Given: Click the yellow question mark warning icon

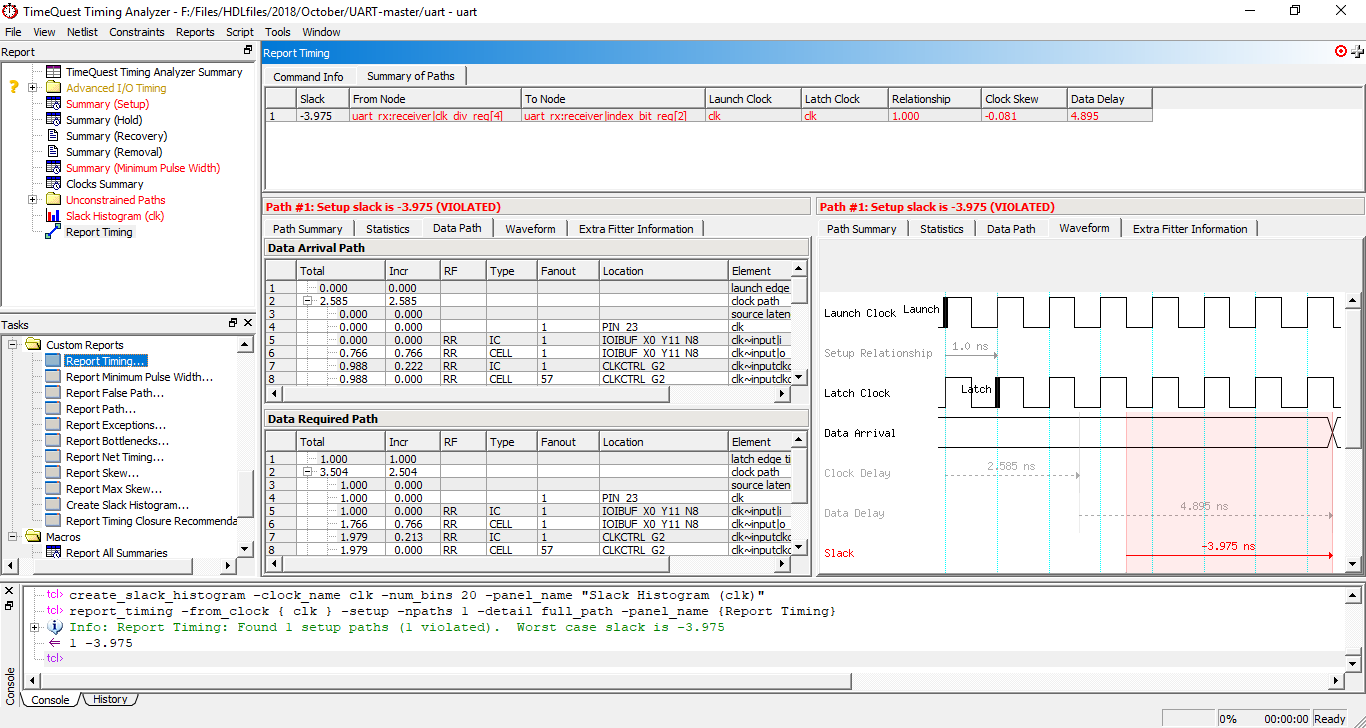Looking at the screenshot, I should 14,88.
